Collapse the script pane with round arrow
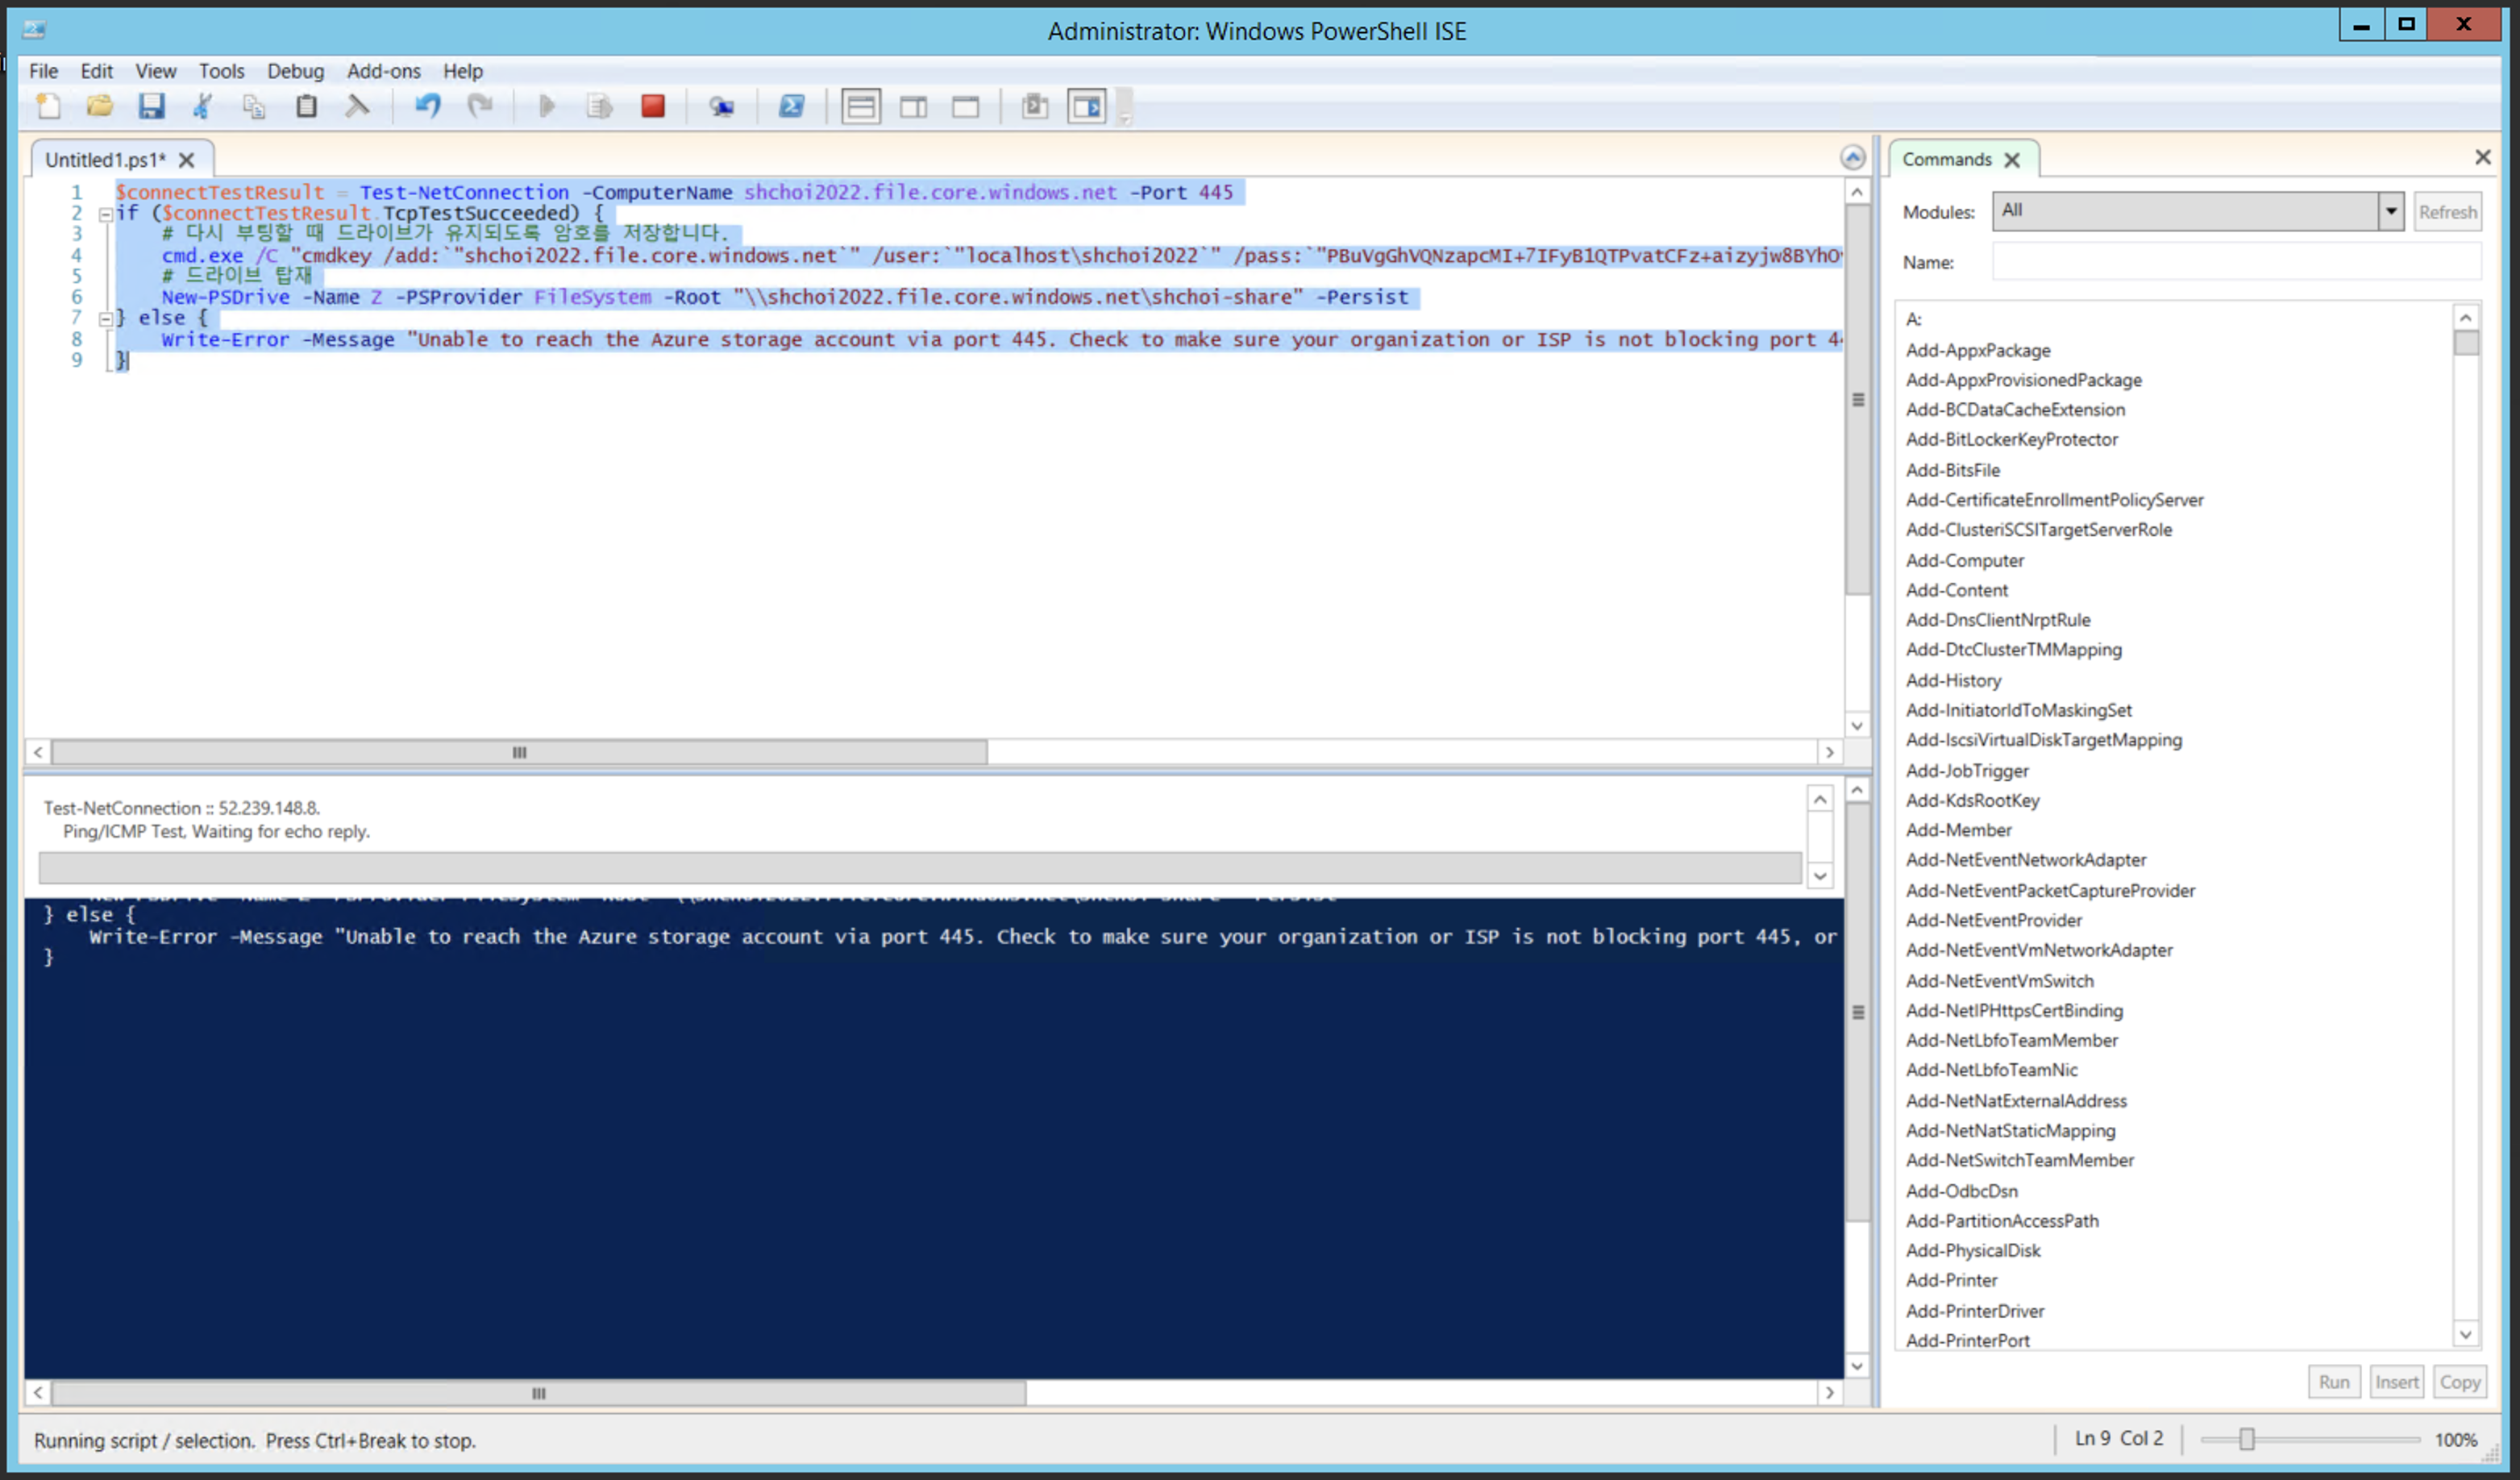The width and height of the screenshot is (2520, 1480). (1852, 158)
